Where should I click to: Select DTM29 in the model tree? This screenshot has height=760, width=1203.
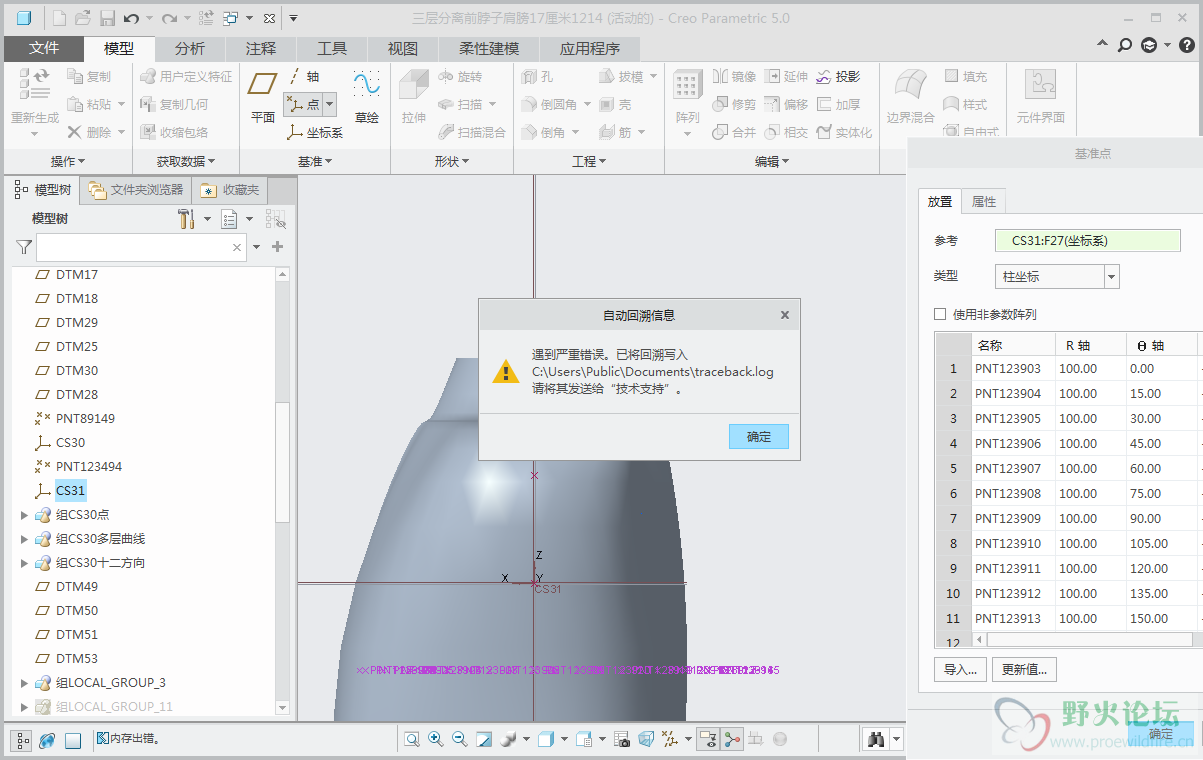pyautogui.click(x=77, y=322)
